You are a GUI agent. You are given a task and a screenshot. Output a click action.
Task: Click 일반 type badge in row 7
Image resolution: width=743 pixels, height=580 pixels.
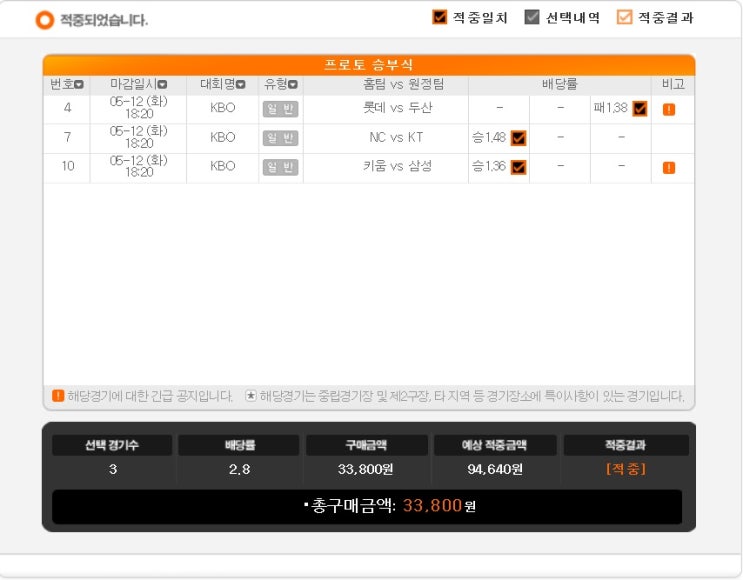click(x=281, y=138)
